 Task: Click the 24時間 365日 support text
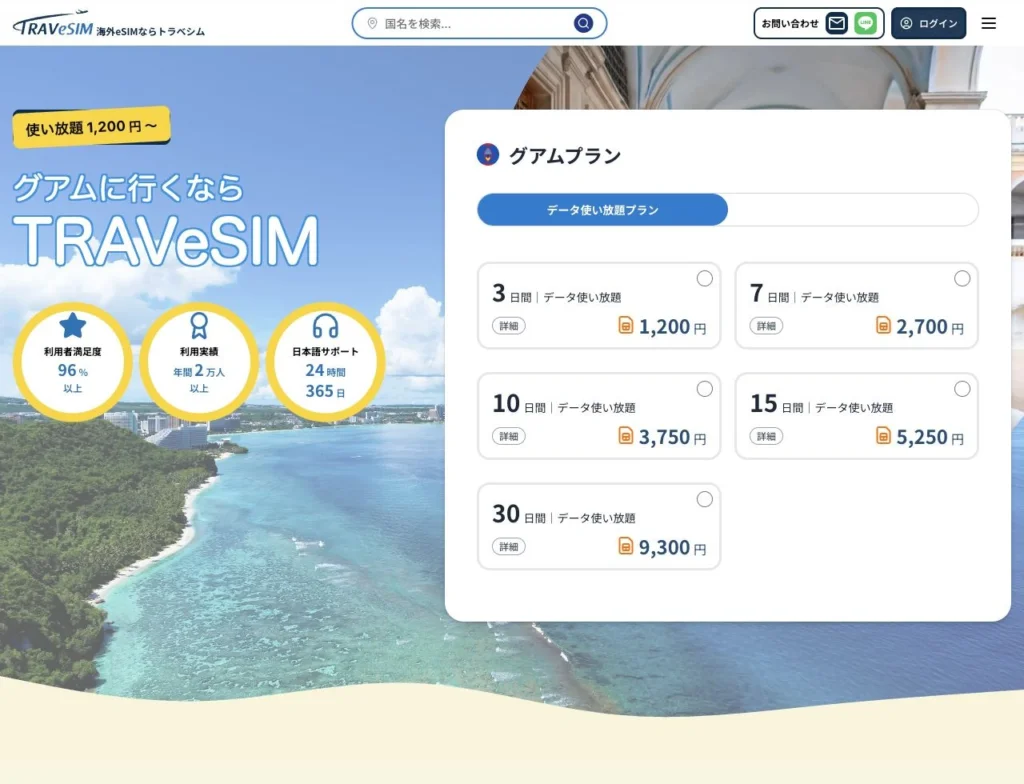325,380
